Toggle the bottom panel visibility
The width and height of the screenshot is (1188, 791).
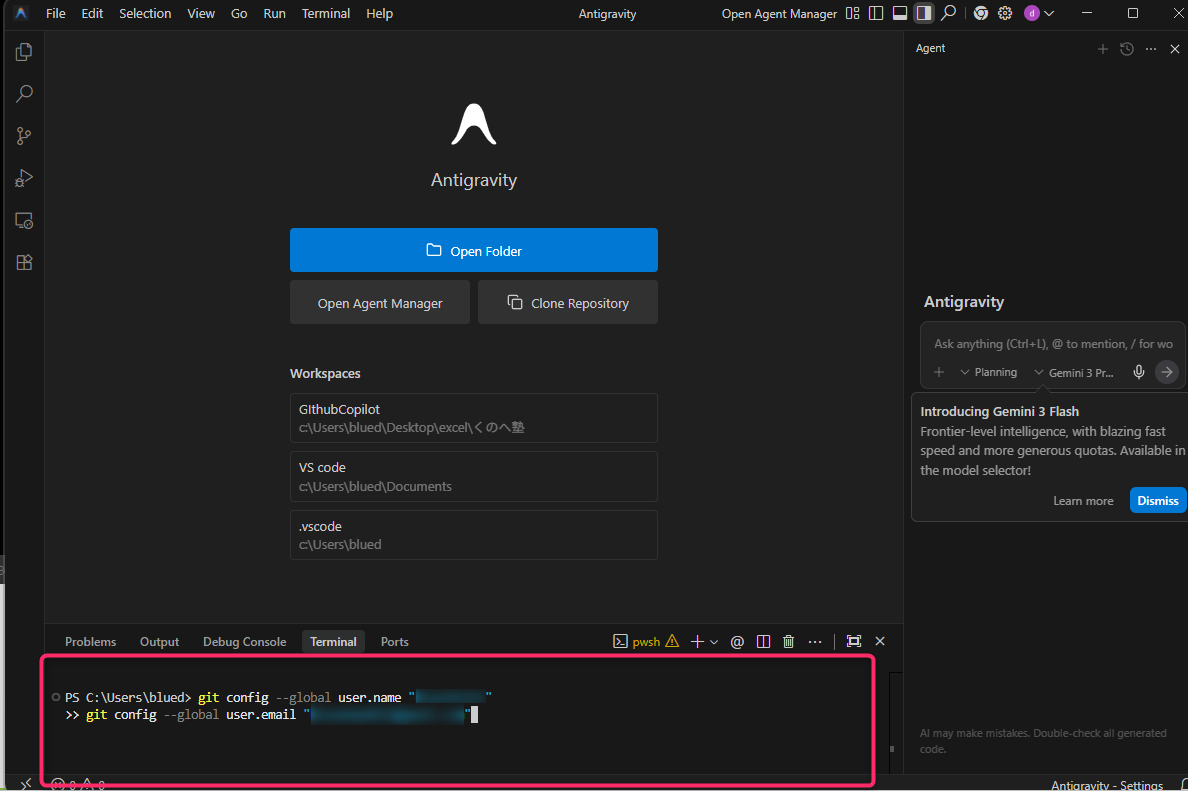click(x=900, y=14)
